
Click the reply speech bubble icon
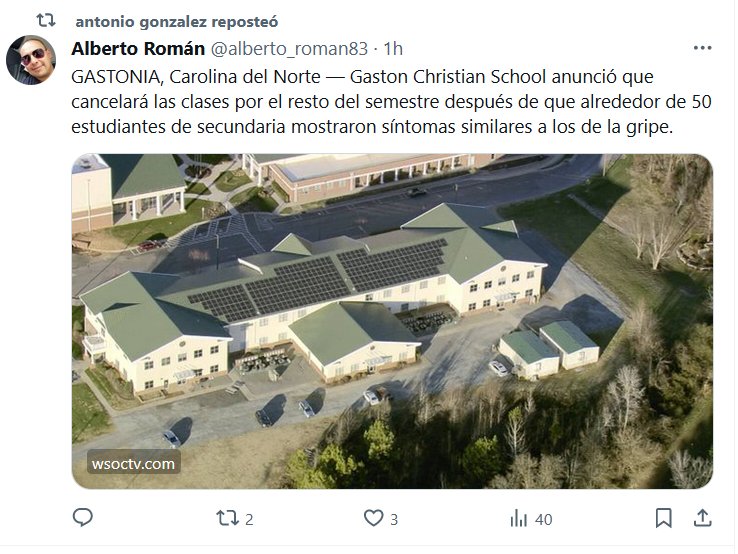click(x=84, y=518)
